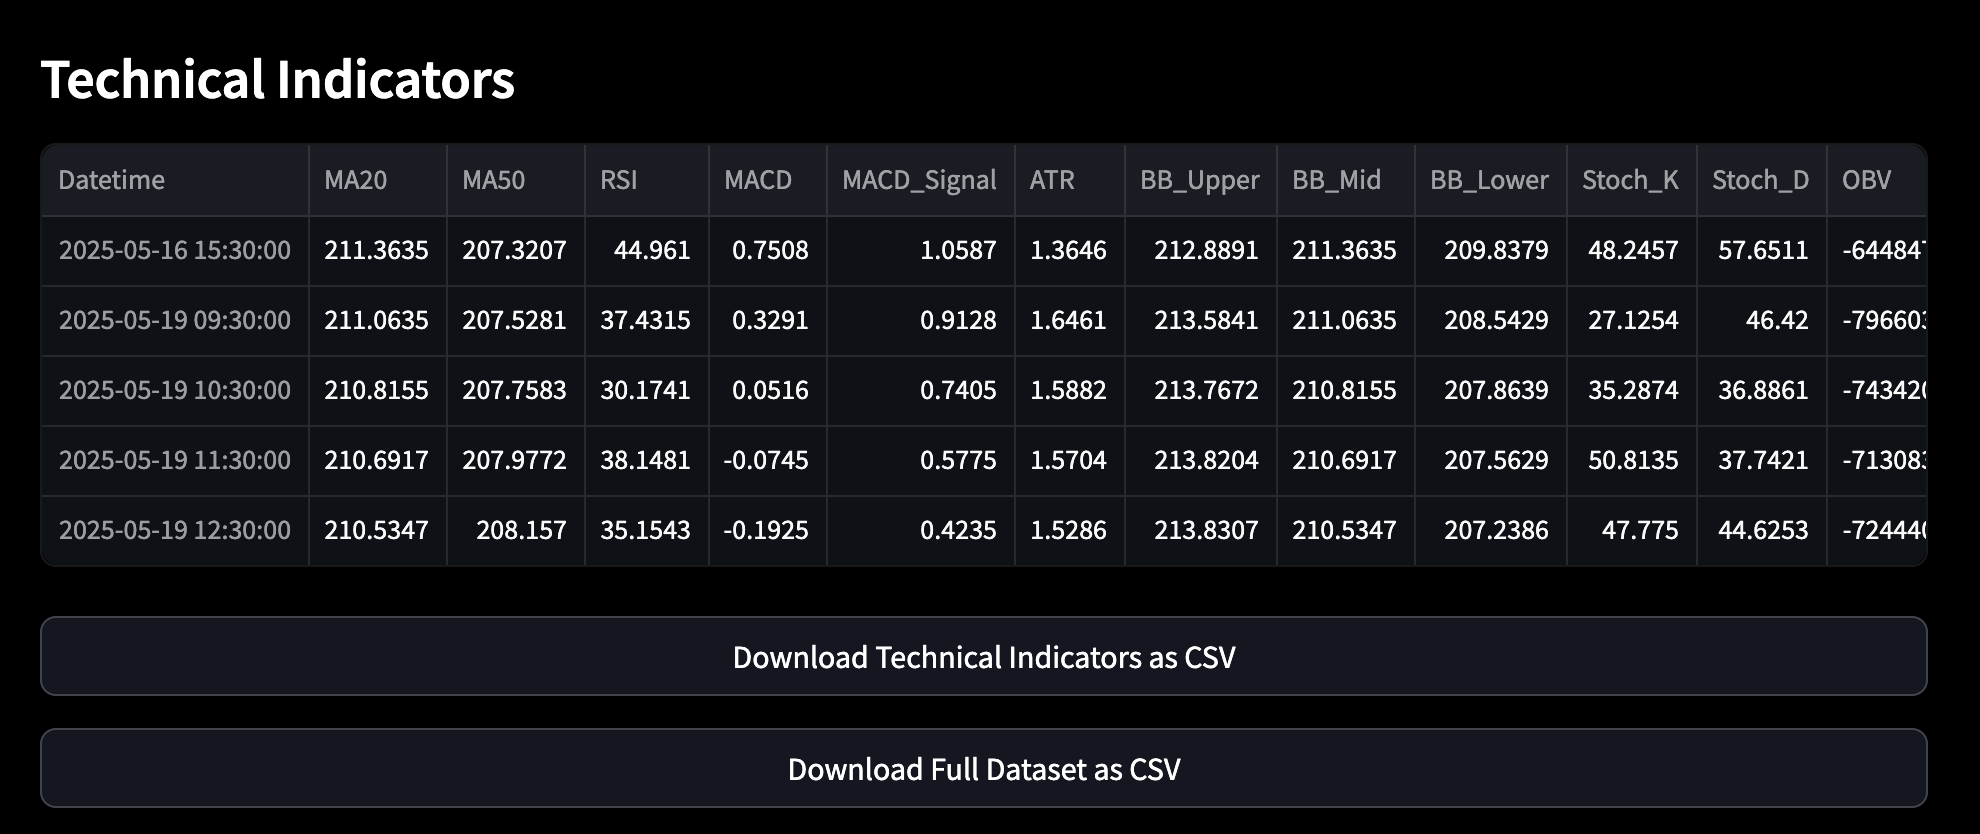Click ATR cell 1.3646

(1070, 250)
